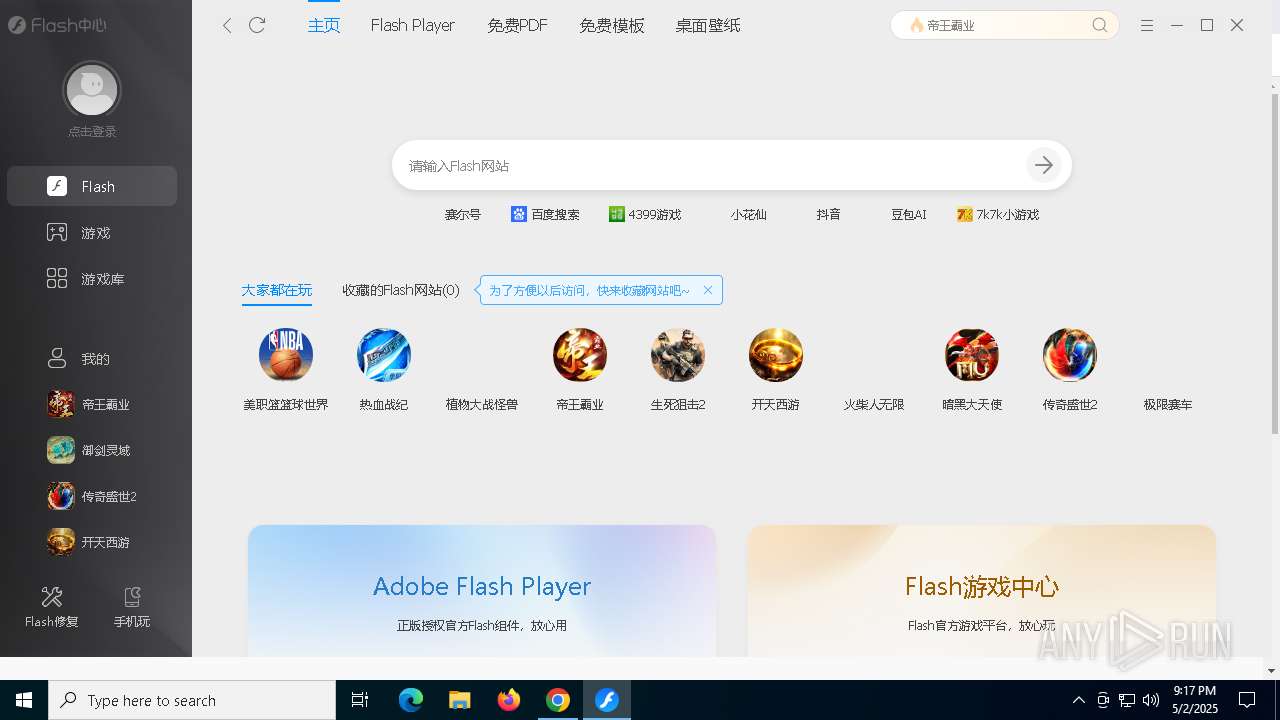Switch to the 主页 tab

[x=324, y=25]
